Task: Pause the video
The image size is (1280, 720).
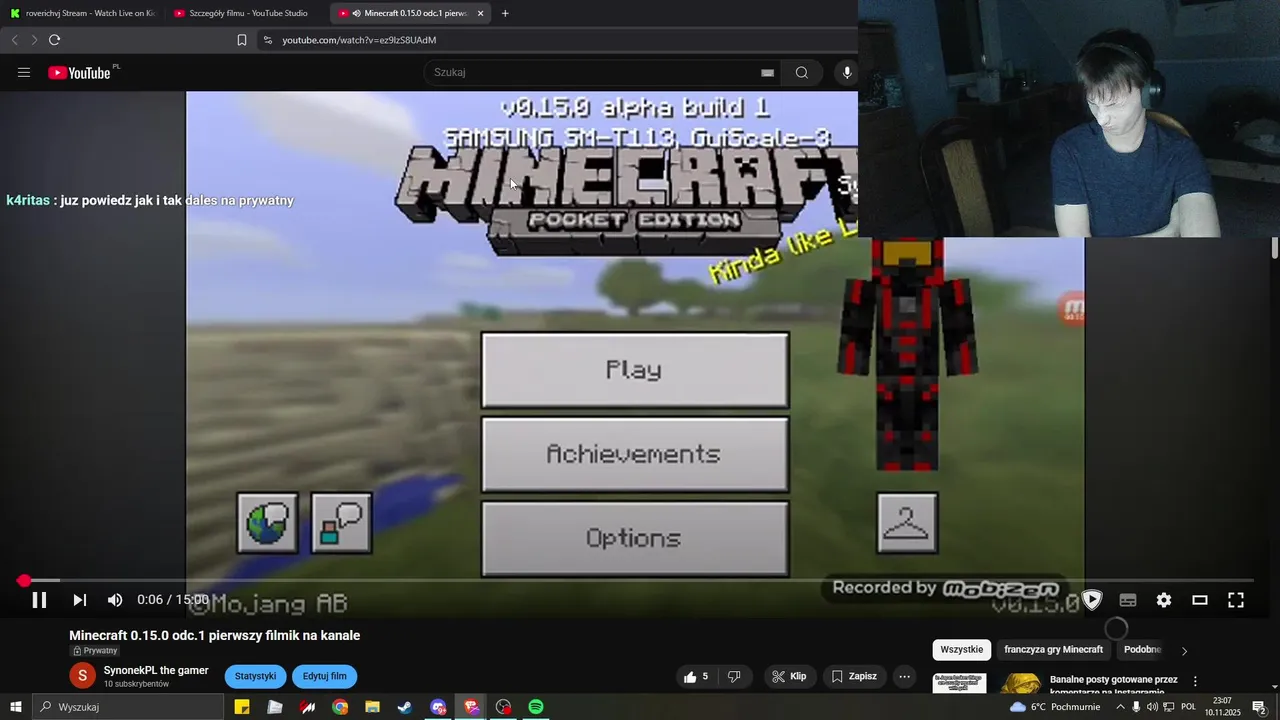Action: pyautogui.click(x=39, y=600)
